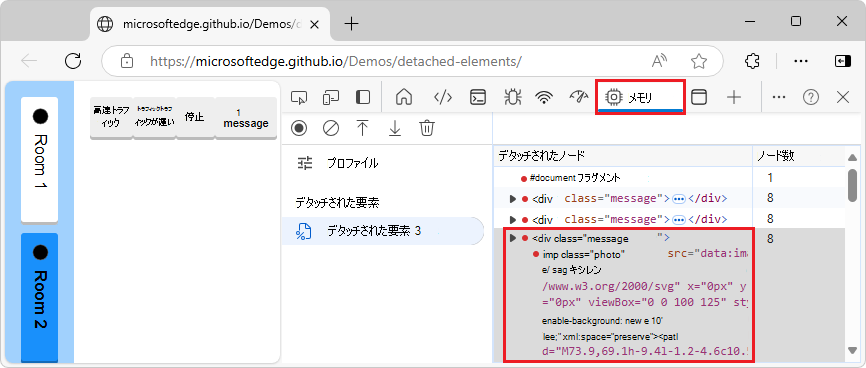Toggle the browser sidebar icon
The width and height of the screenshot is (866, 368).
pos(843,61)
